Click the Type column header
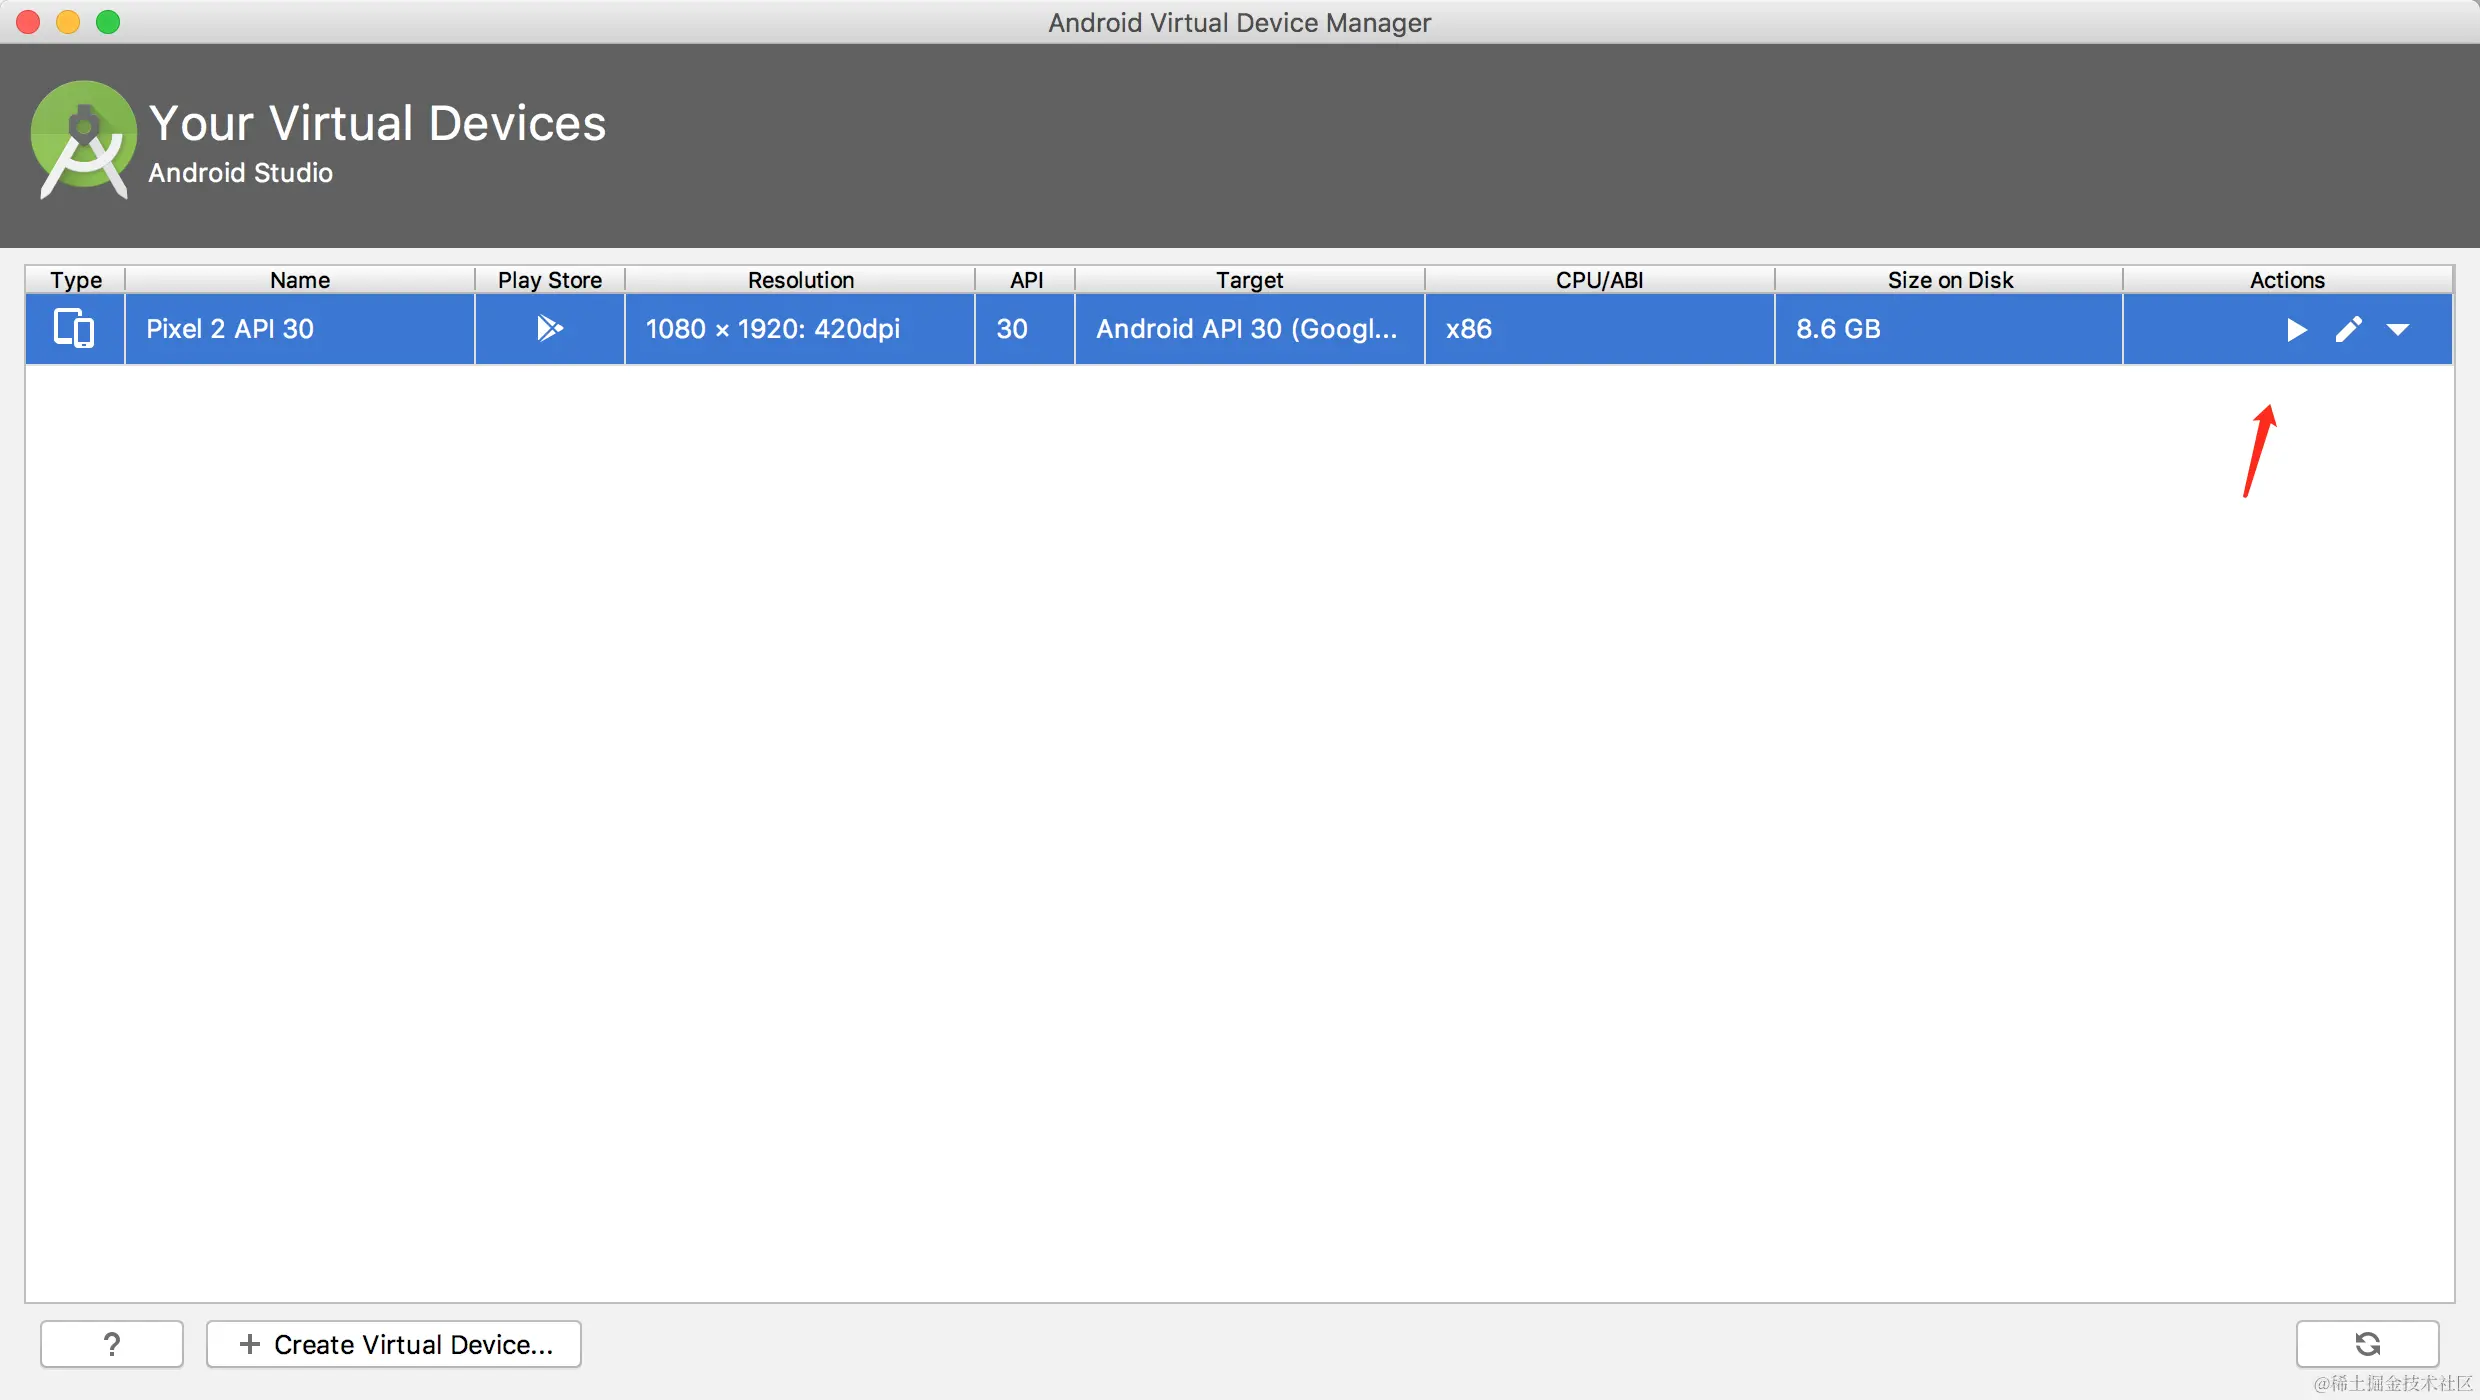 click(x=76, y=280)
